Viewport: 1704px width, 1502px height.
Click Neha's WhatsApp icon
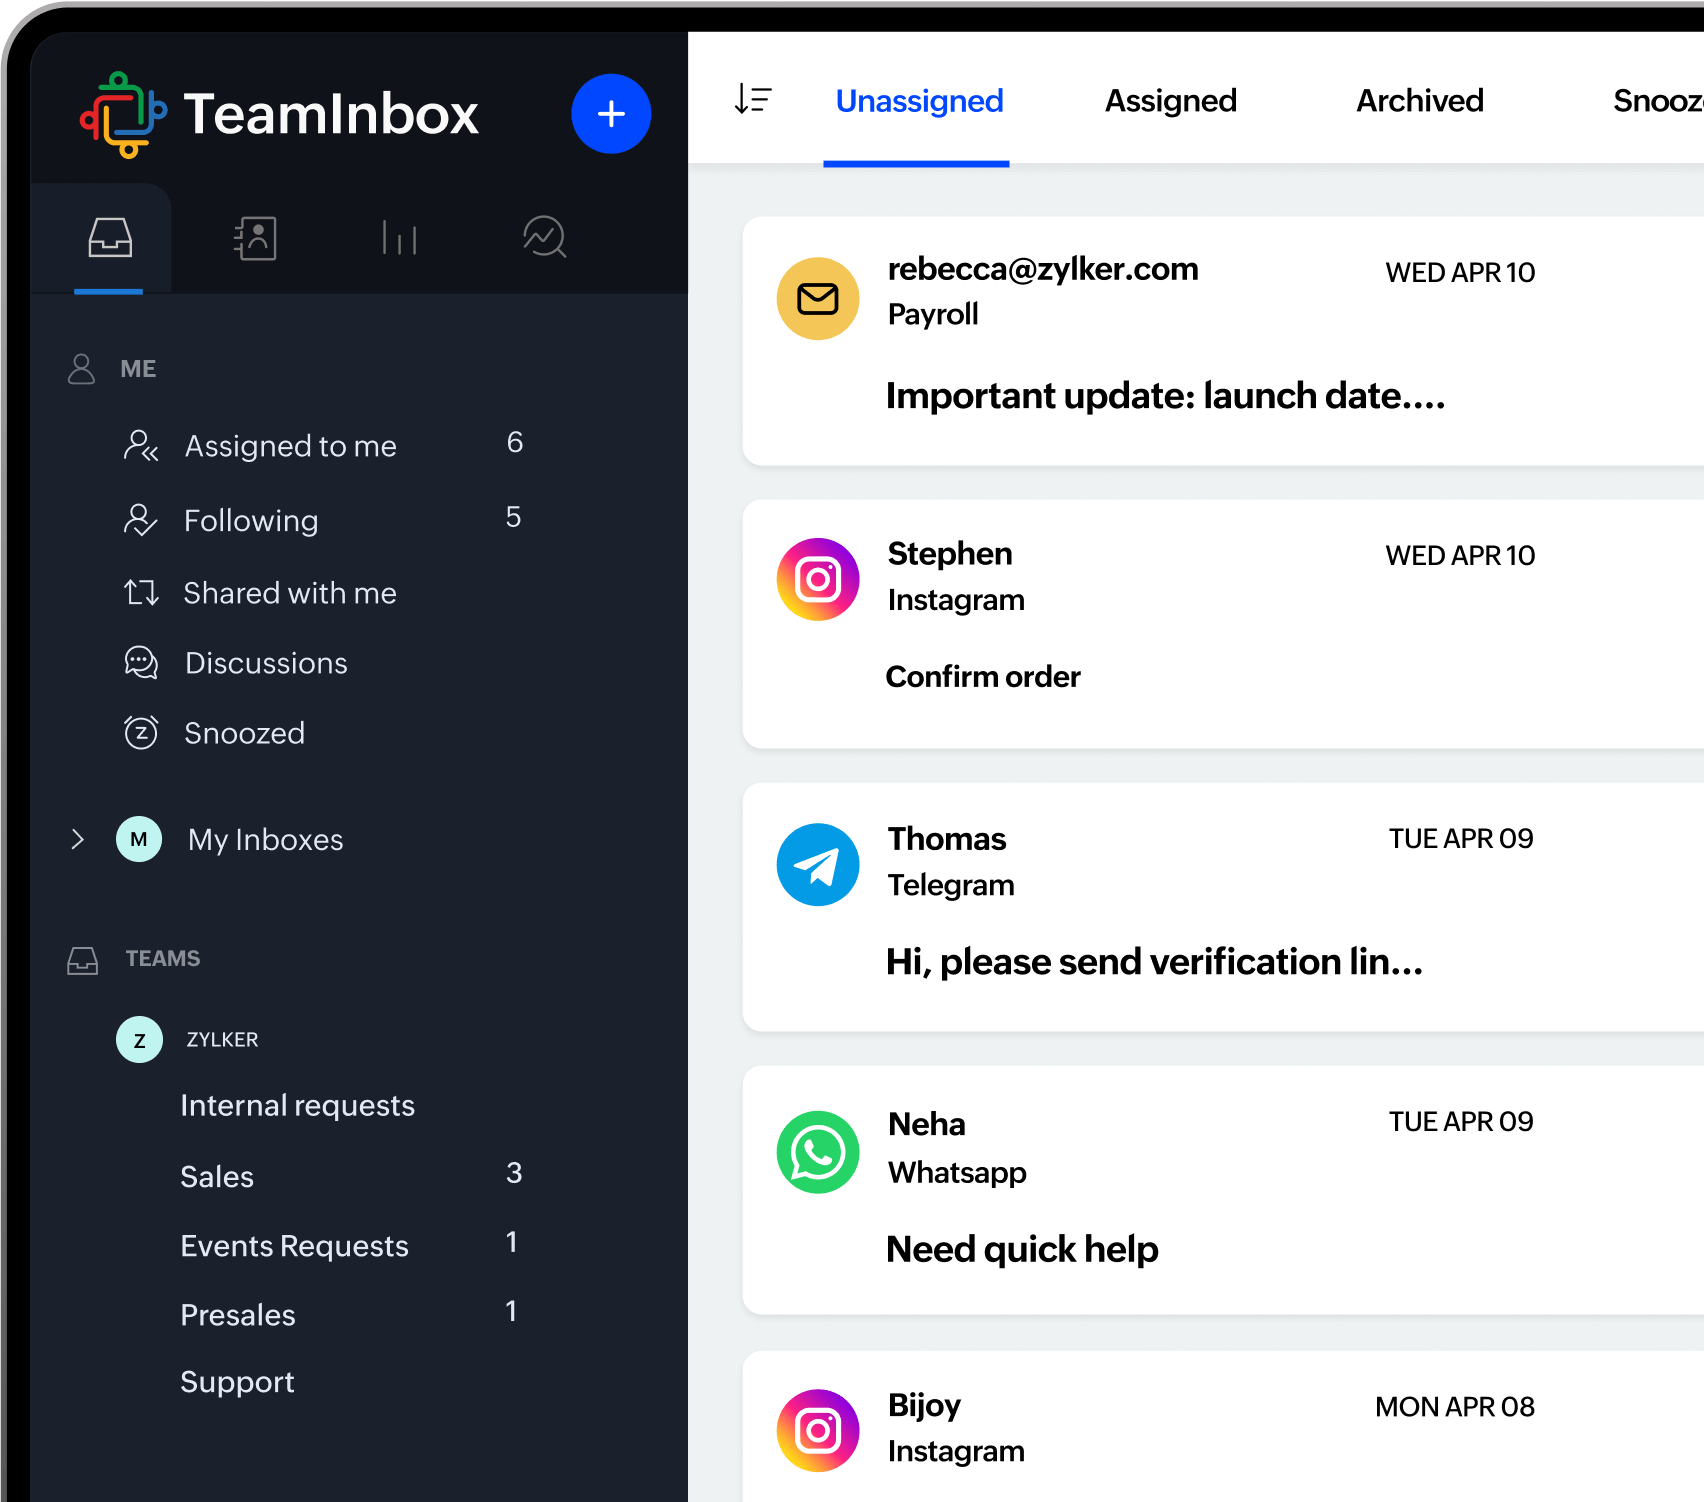(x=818, y=1152)
